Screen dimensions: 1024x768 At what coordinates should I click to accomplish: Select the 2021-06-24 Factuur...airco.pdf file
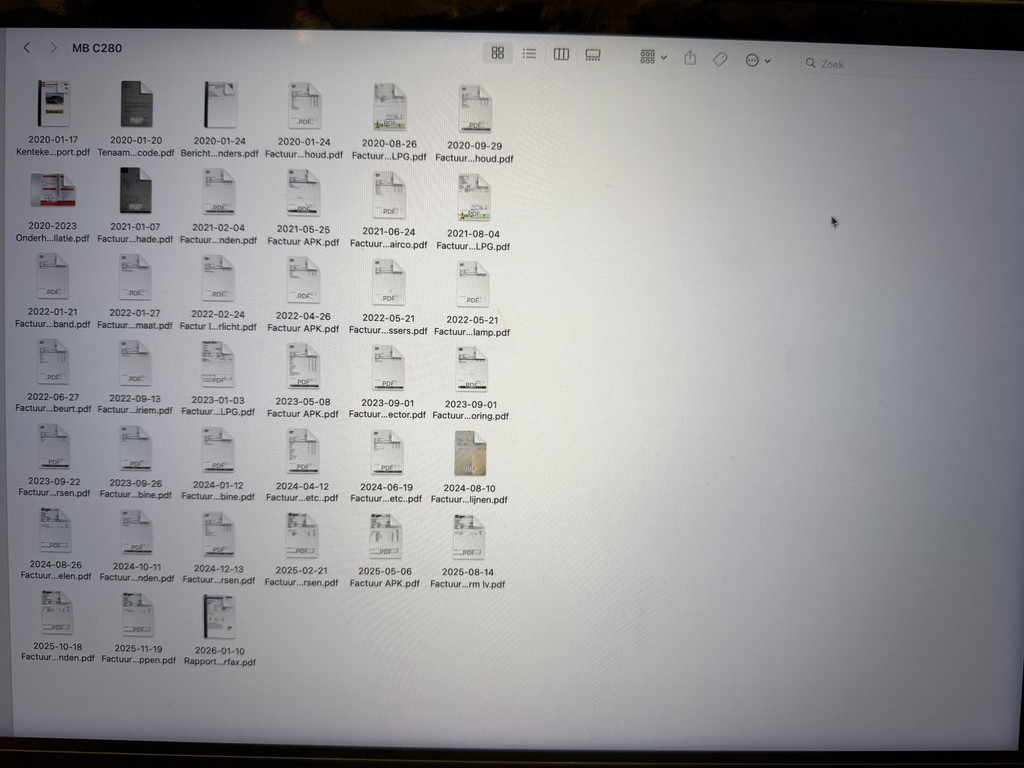tap(389, 195)
